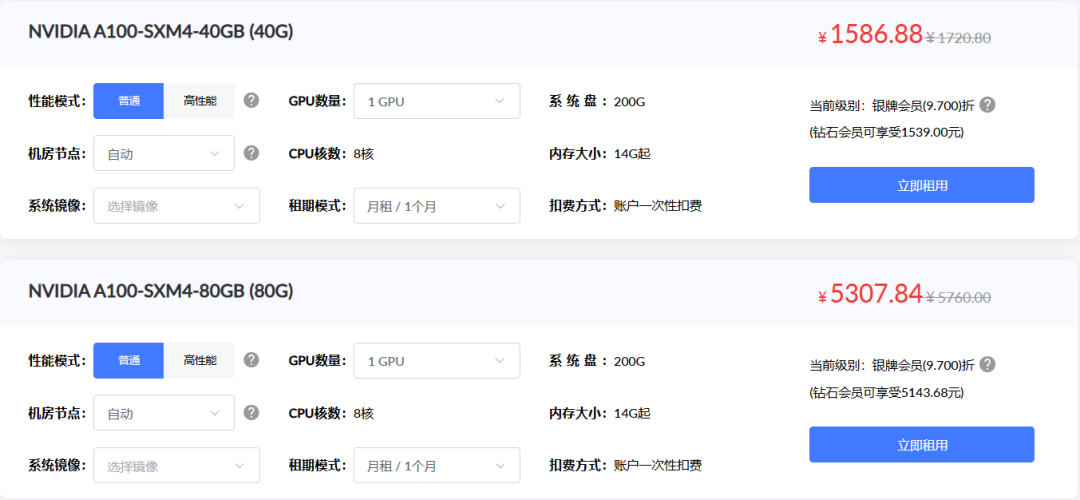
Task: Select 高性能 performance mode for A100 40GB
Action: [200, 101]
